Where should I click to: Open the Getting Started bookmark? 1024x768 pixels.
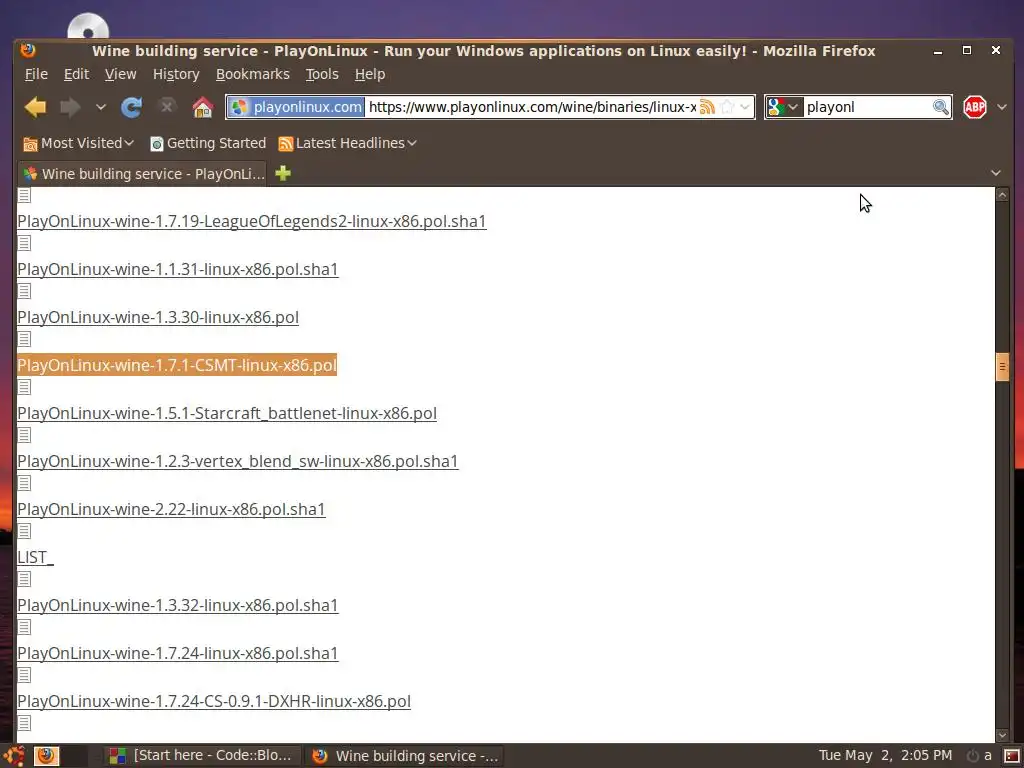208,143
